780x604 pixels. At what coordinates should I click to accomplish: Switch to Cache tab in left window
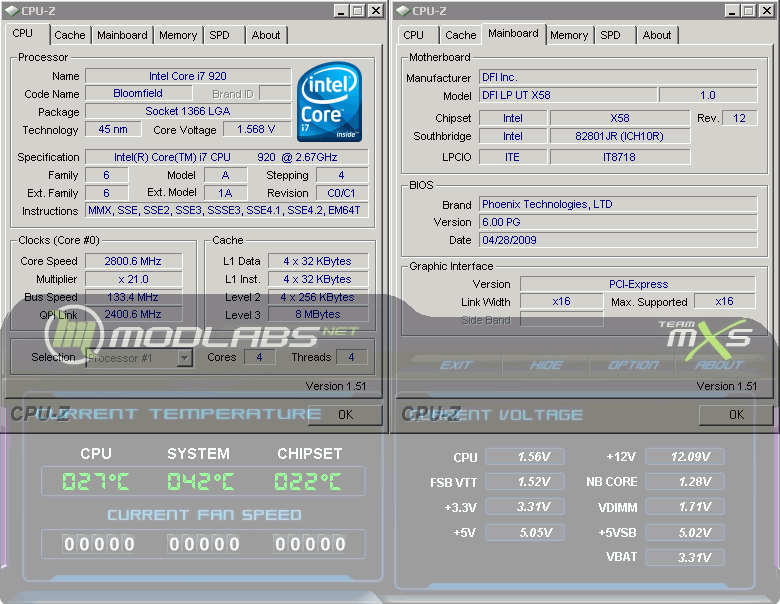tap(70, 35)
